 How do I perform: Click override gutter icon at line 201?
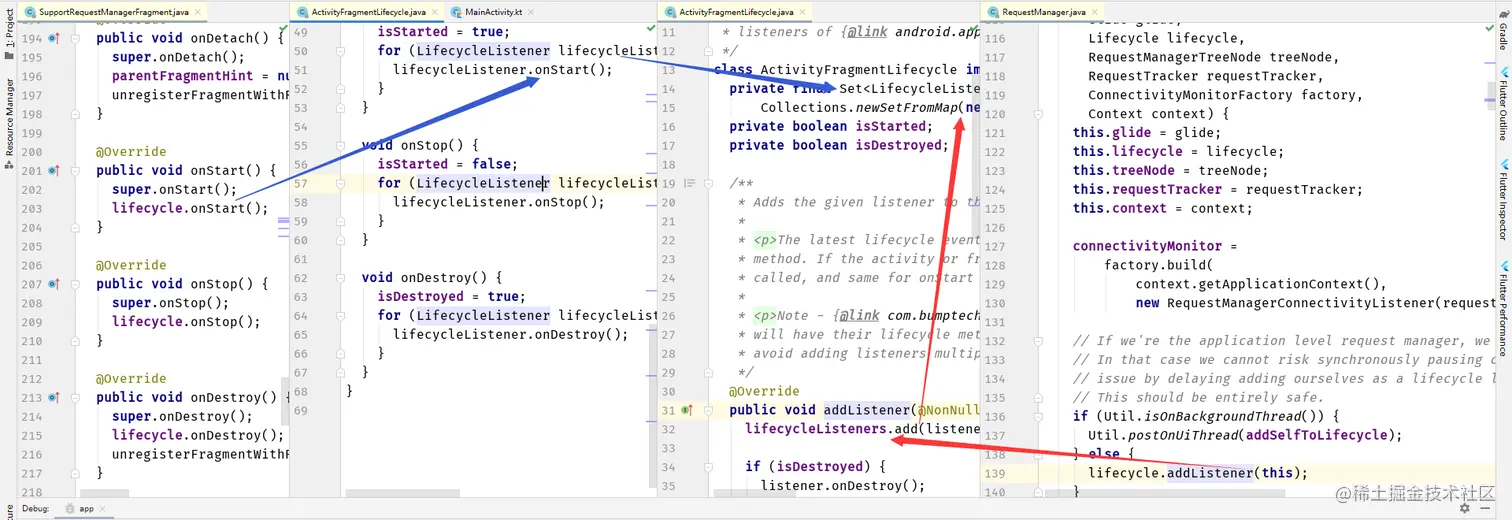click(55, 171)
